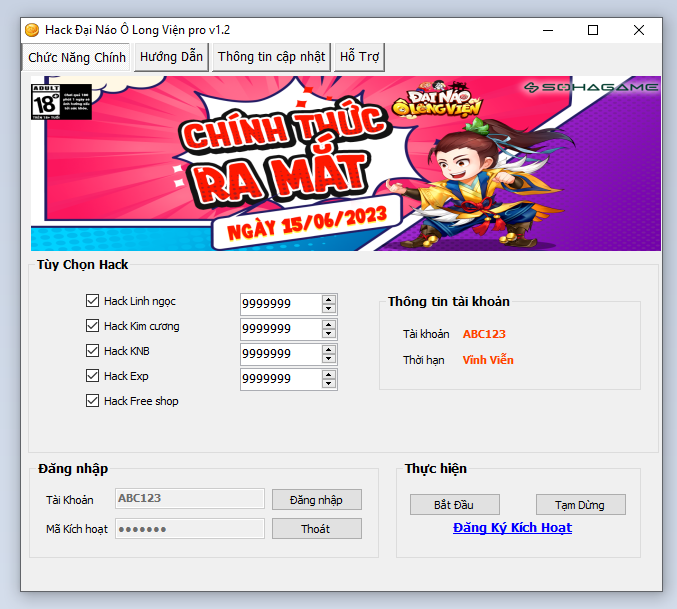Select the Hỗ Trợ tab
Screen dimensions: 677x609
359,57
